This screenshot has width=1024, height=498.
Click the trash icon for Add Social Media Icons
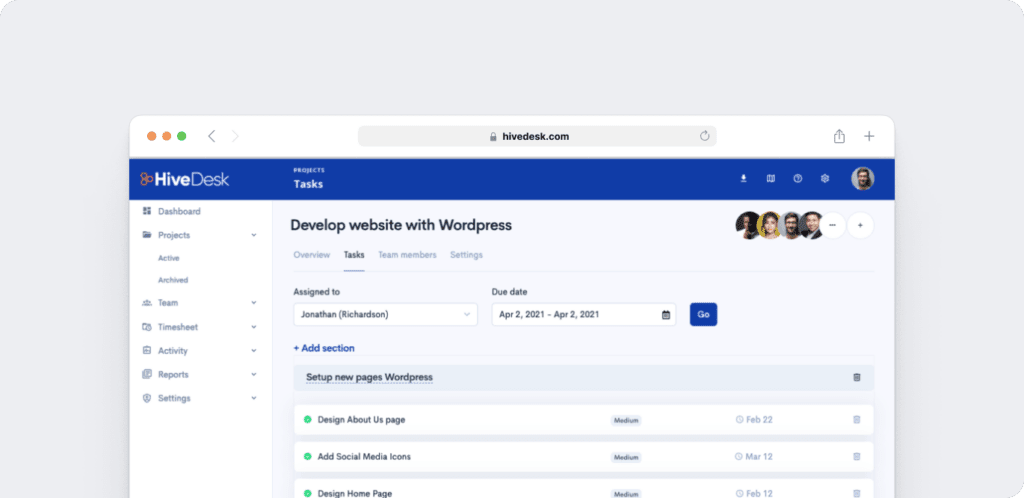click(x=856, y=457)
